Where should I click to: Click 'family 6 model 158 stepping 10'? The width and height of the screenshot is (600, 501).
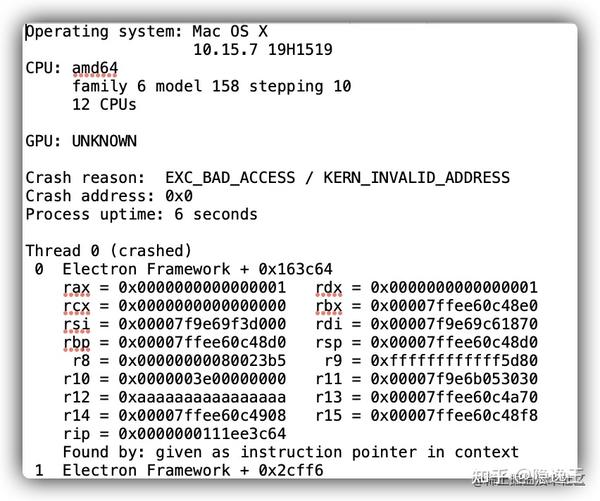[211, 86]
